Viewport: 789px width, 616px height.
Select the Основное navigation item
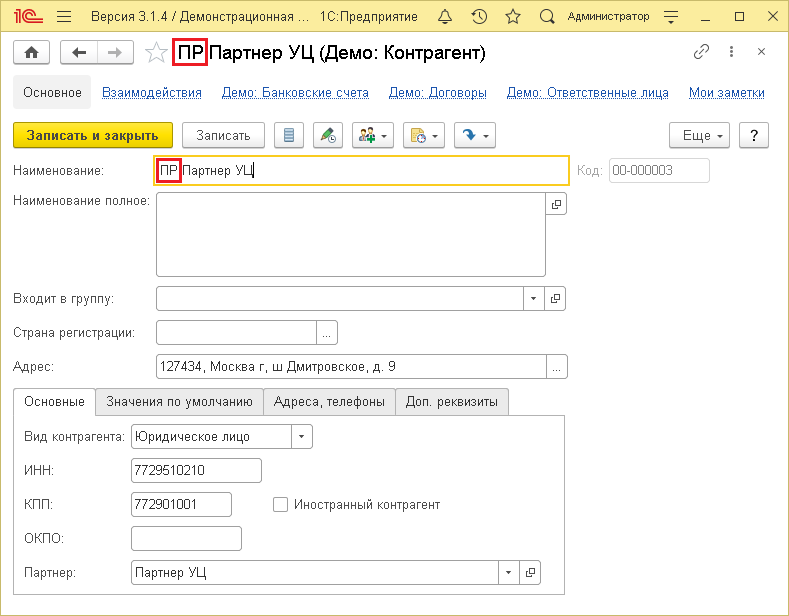[x=52, y=93]
